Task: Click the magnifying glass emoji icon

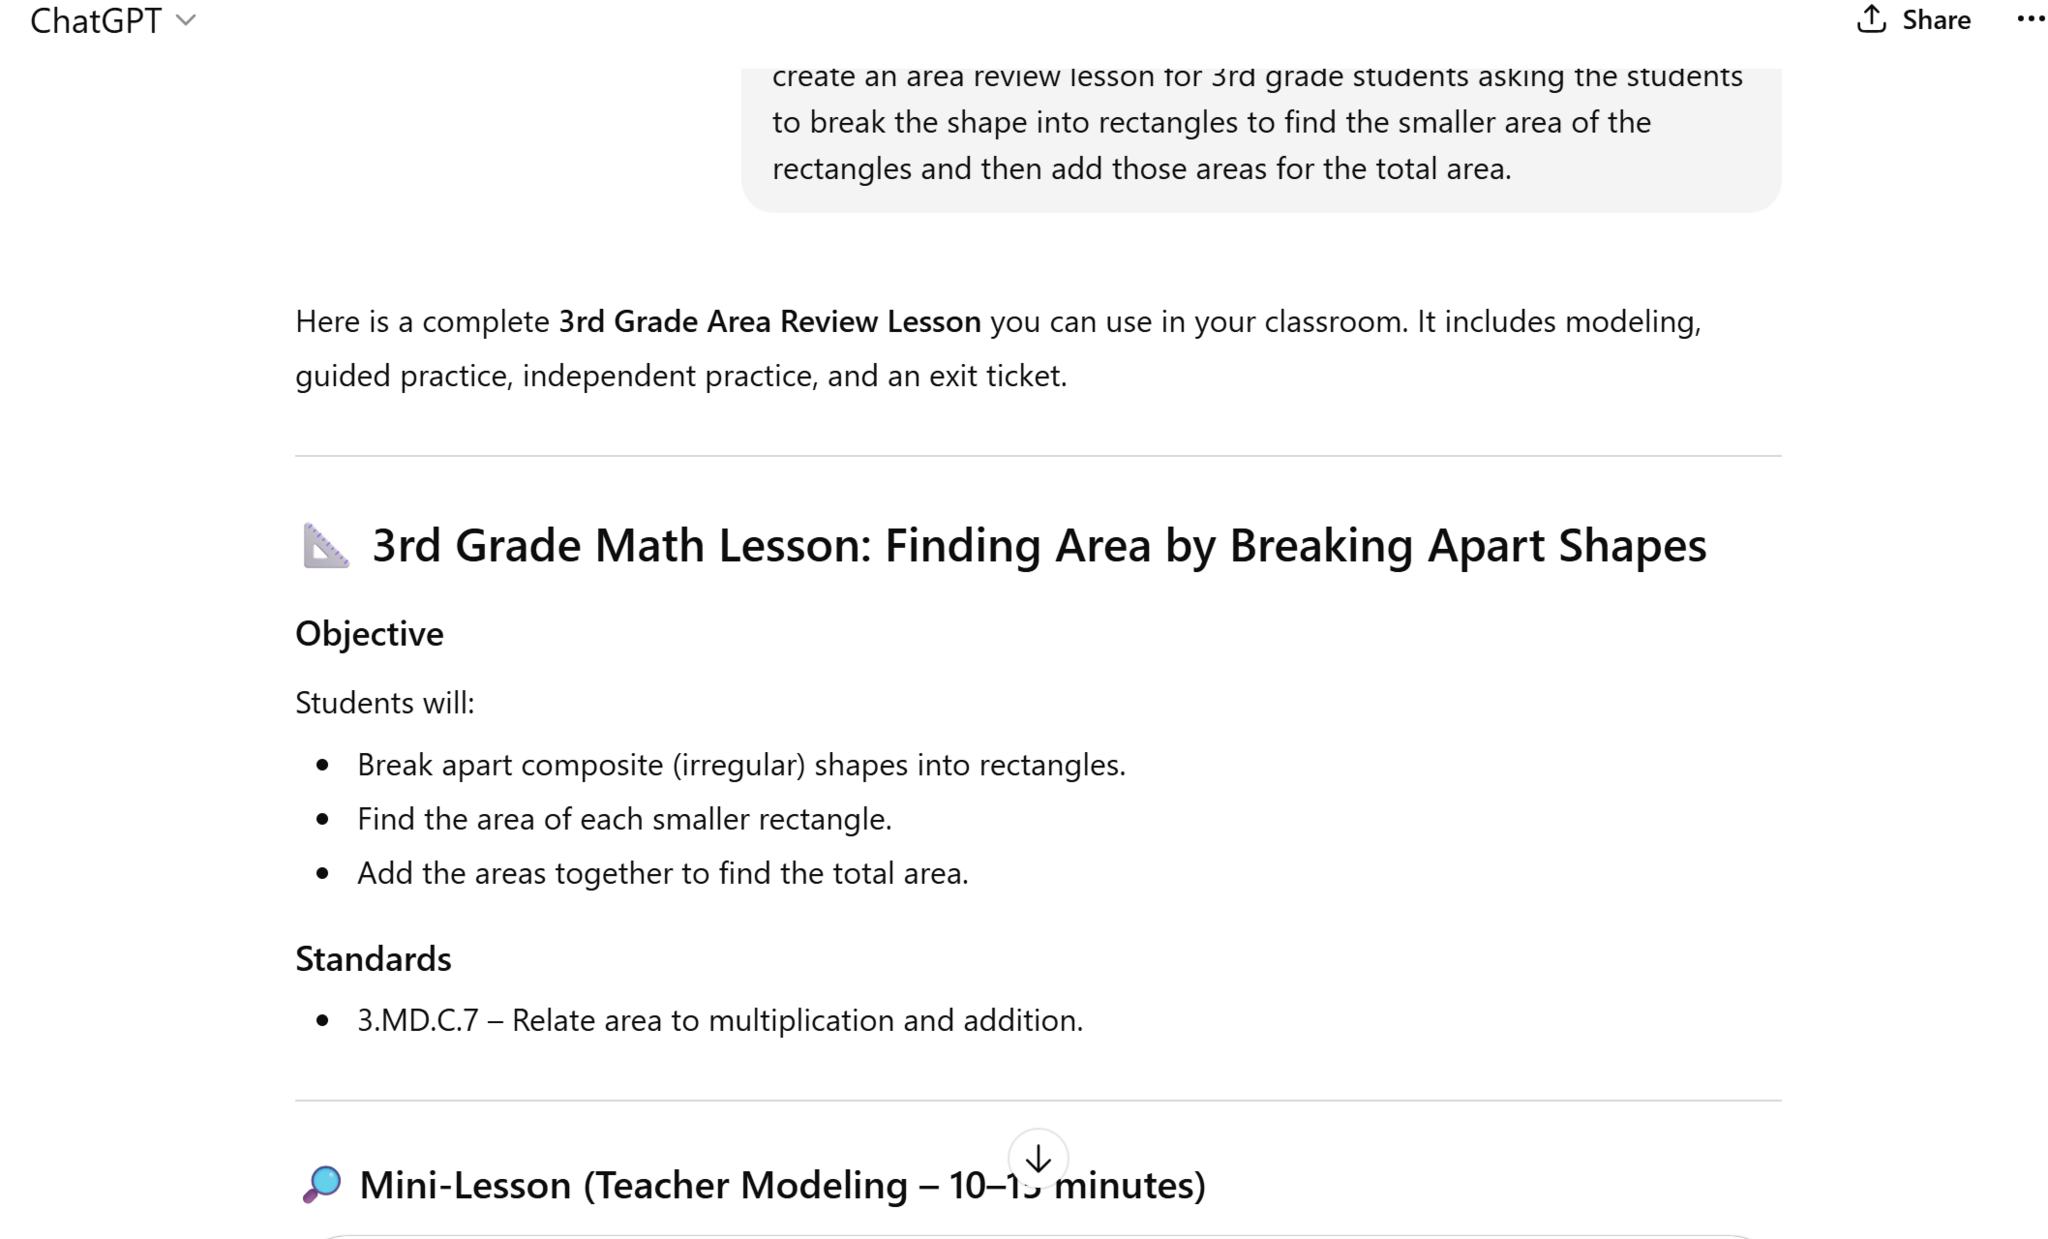Action: point(322,1185)
